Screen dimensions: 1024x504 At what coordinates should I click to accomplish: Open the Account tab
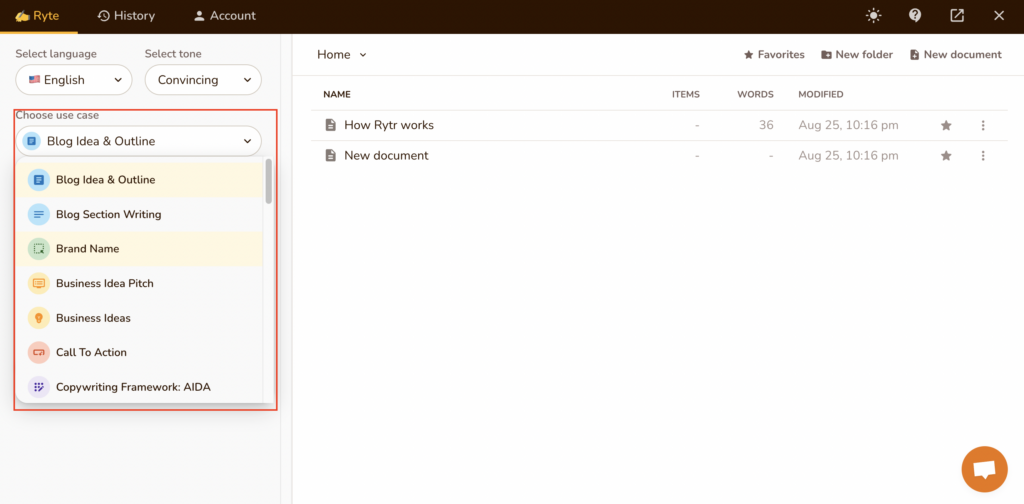[x=224, y=16]
